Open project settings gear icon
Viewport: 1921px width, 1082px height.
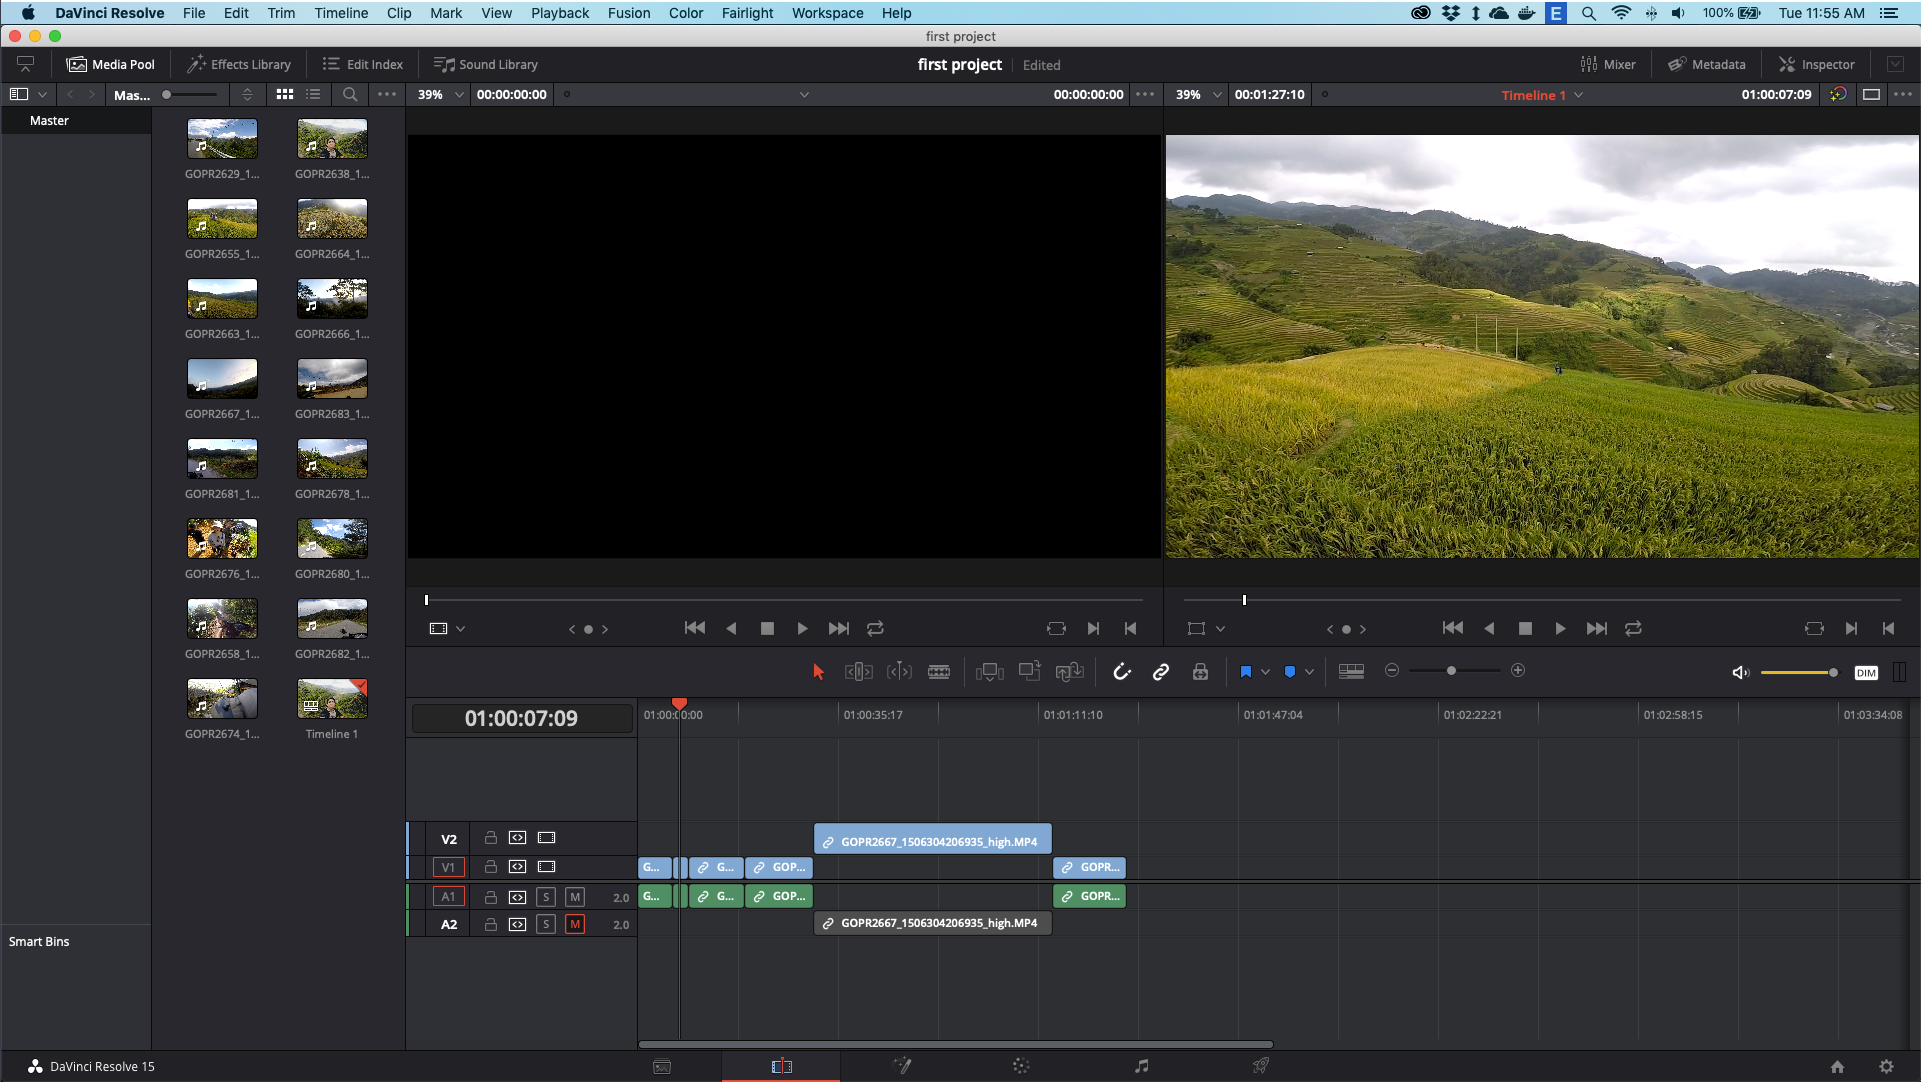1886,1066
